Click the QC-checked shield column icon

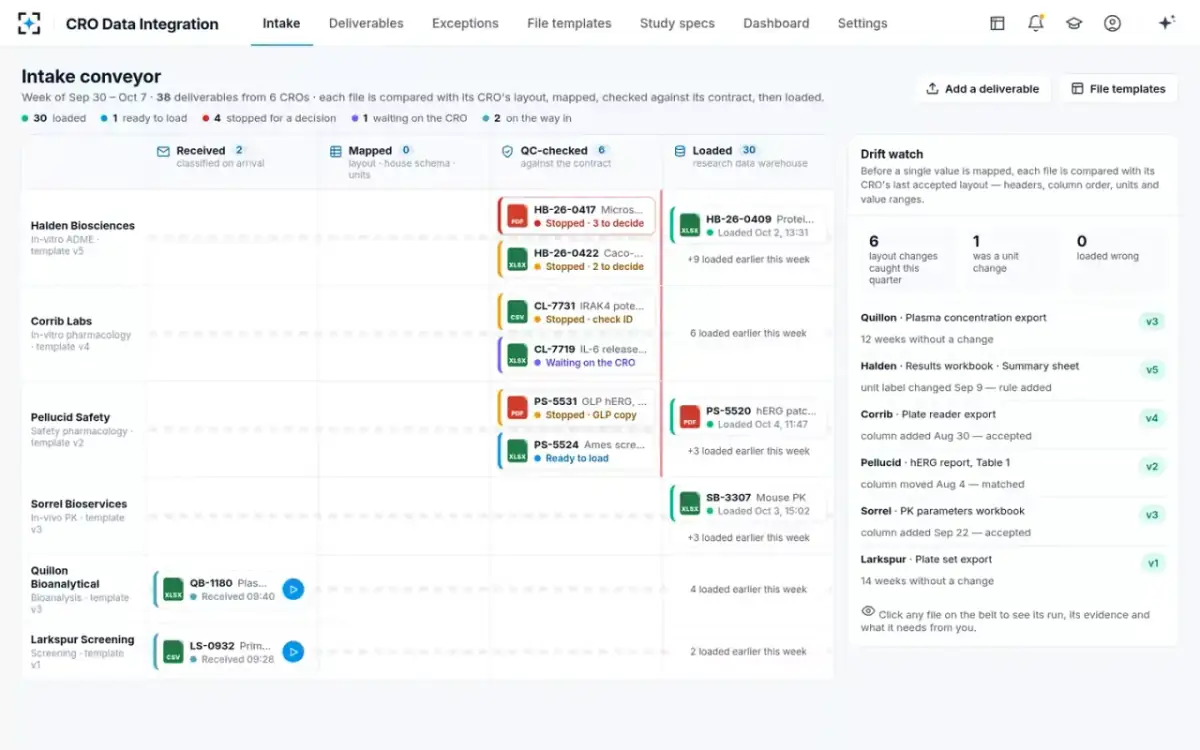point(508,151)
